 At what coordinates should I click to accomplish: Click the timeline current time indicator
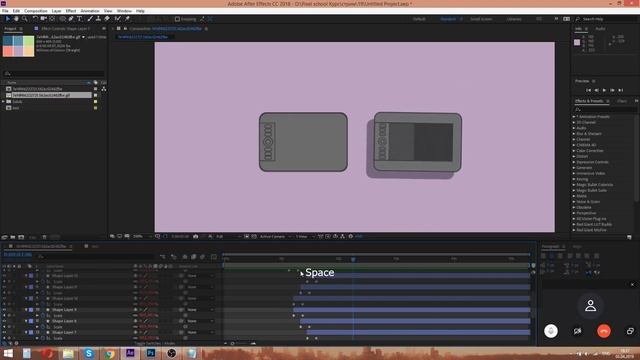tap(353, 259)
